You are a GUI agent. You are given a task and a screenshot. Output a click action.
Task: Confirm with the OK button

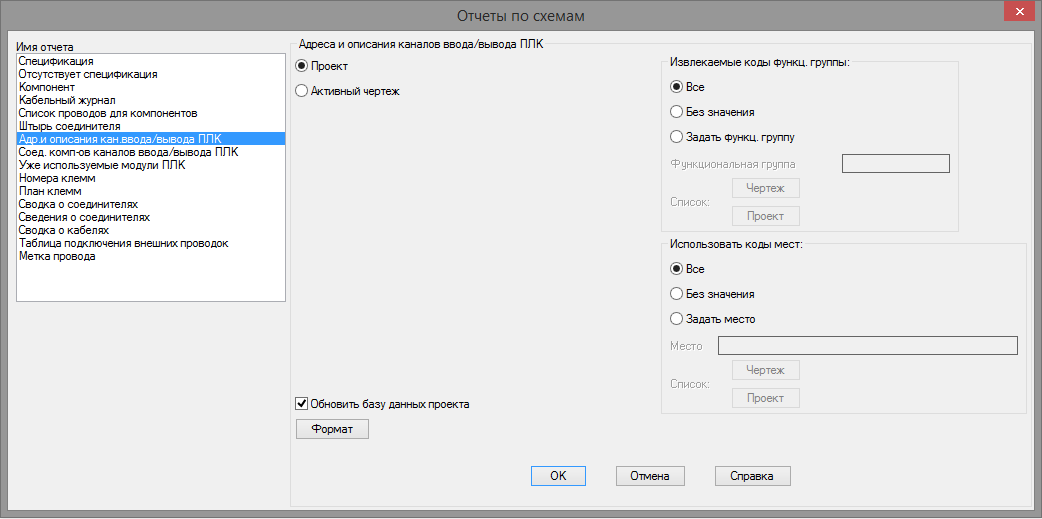coord(558,476)
